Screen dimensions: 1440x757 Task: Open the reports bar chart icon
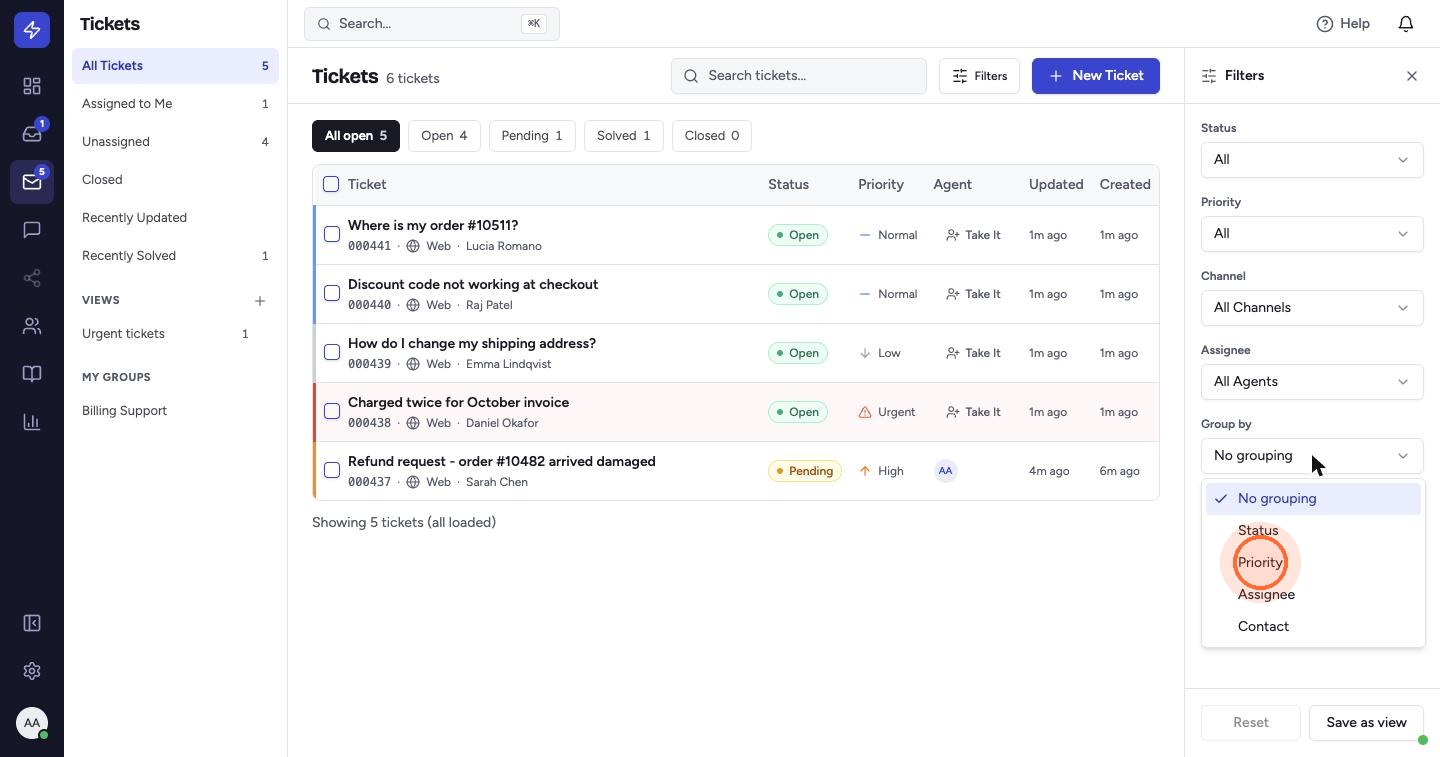(x=32, y=422)
